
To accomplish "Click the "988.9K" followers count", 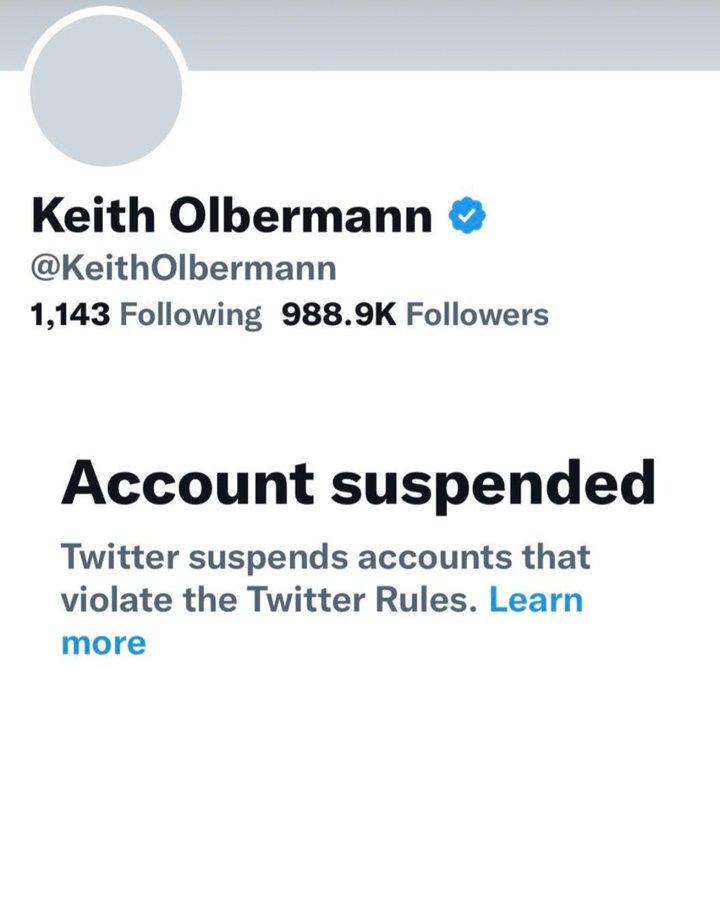I will pos(340,315).
